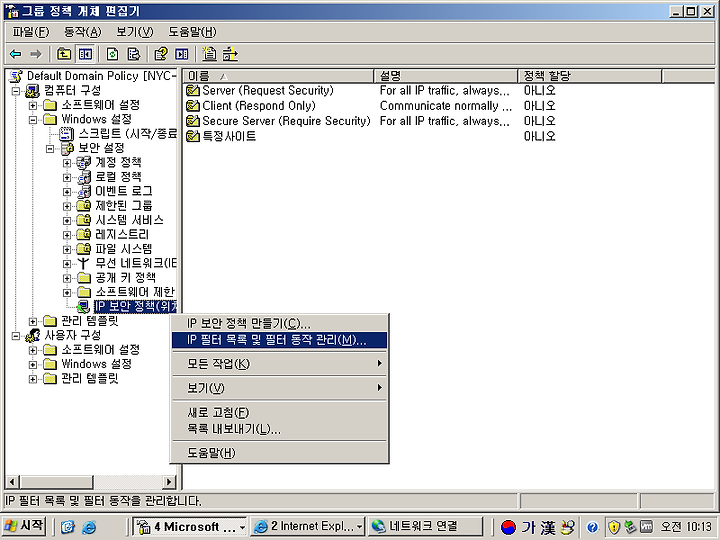Click the Manage IP filter lists toolbar icon
Viewport: 720px width, 540px height.
[230, 54]
